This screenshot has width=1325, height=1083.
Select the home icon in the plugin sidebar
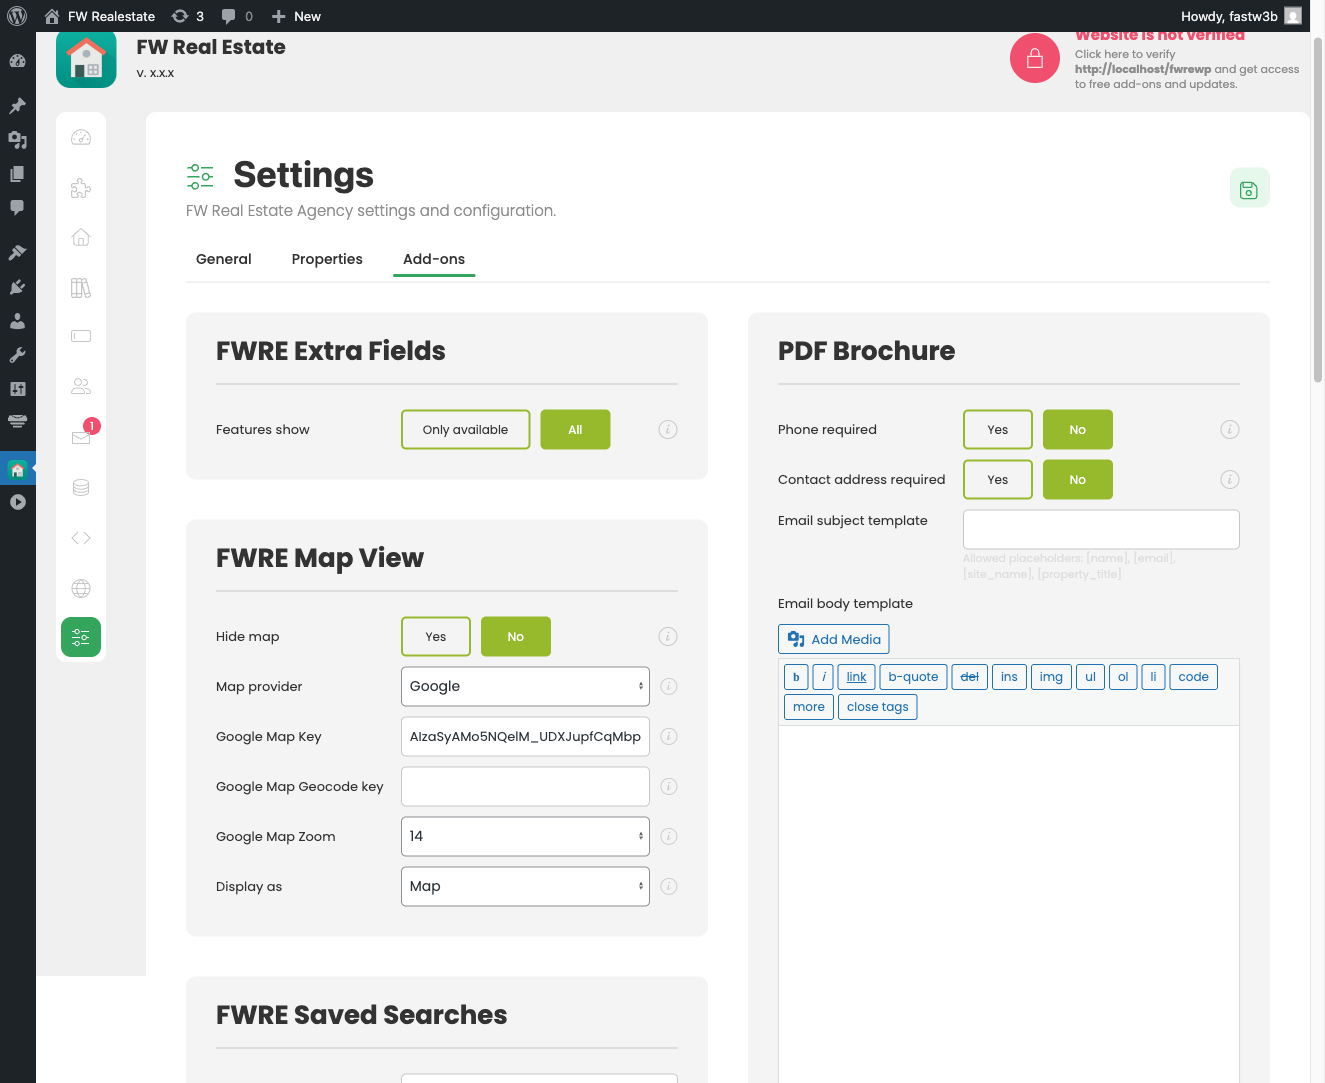81,236
